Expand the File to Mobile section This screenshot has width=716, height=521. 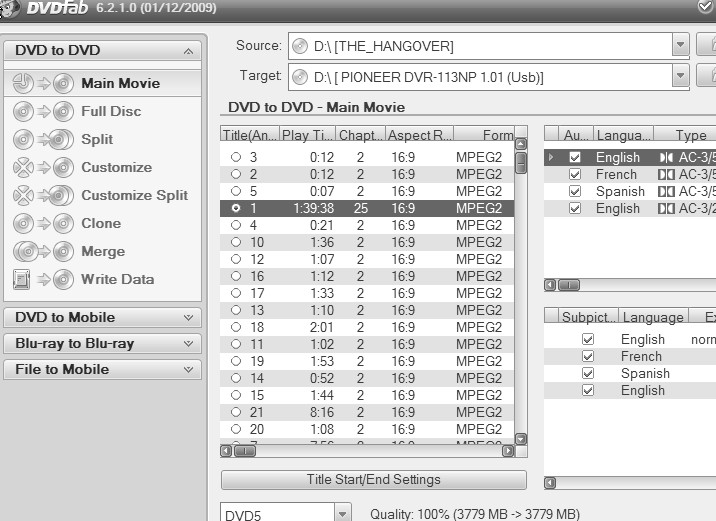188,369
